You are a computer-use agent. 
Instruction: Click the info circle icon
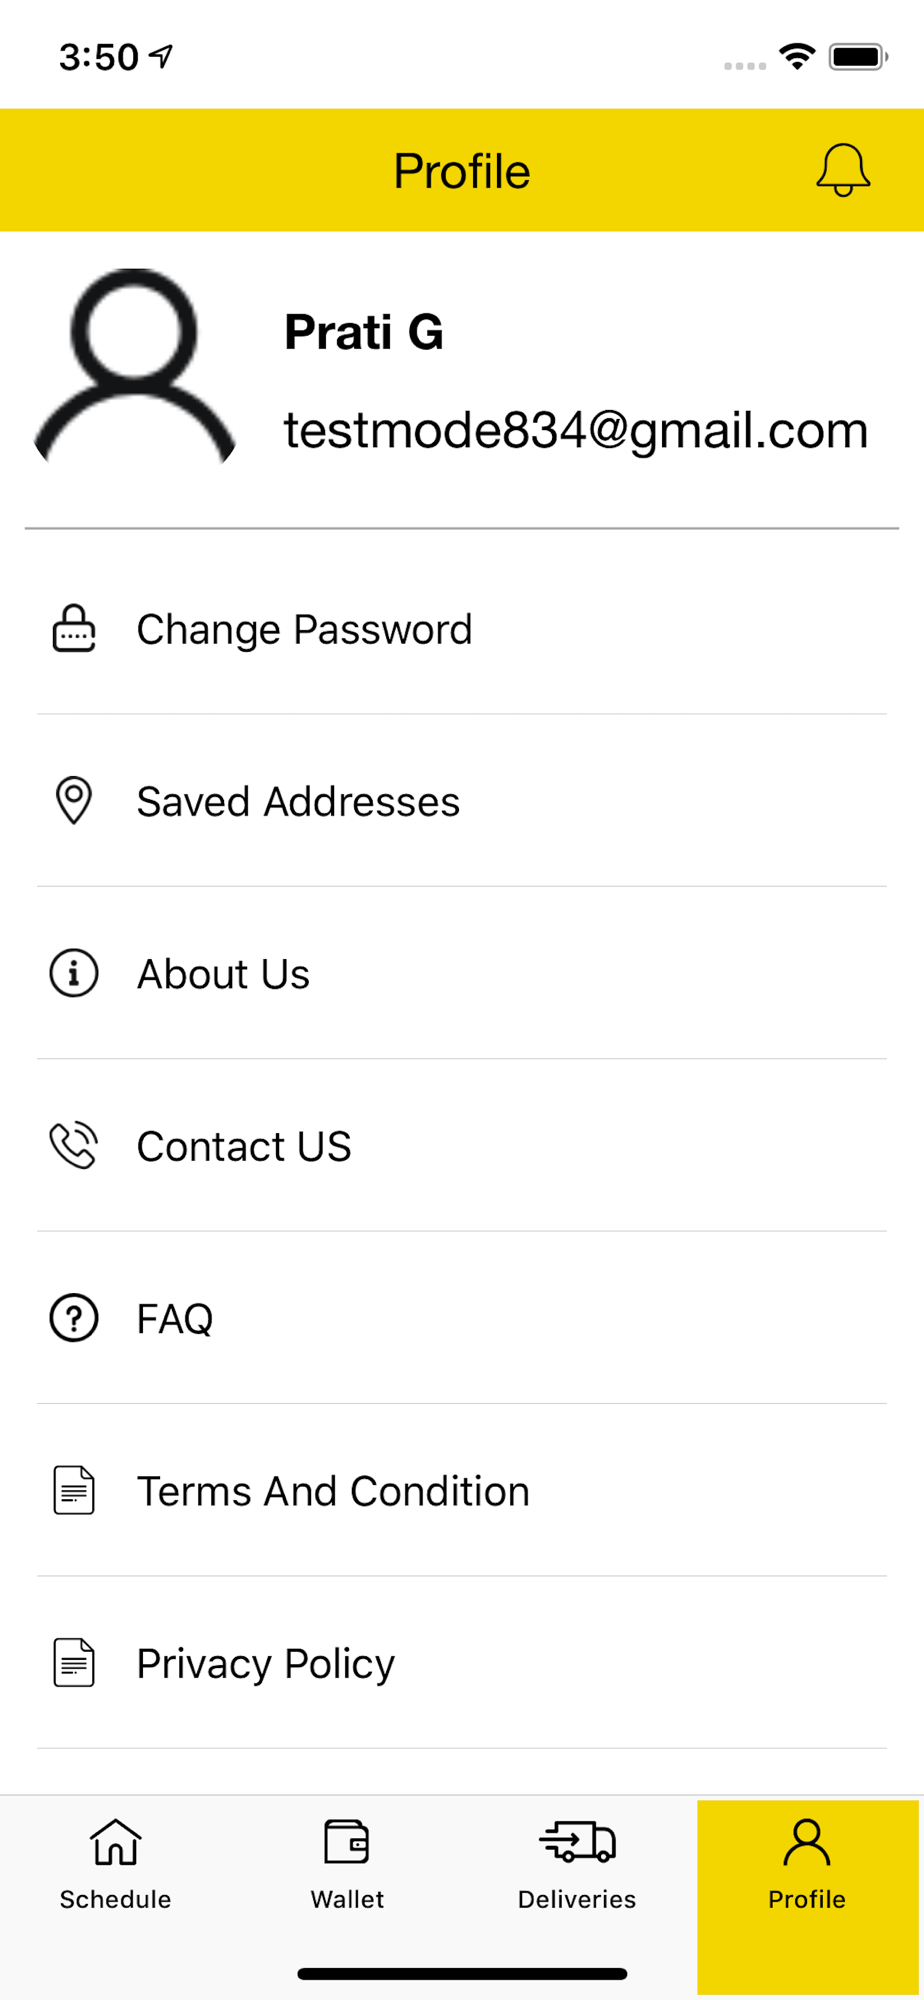[74, 973]
